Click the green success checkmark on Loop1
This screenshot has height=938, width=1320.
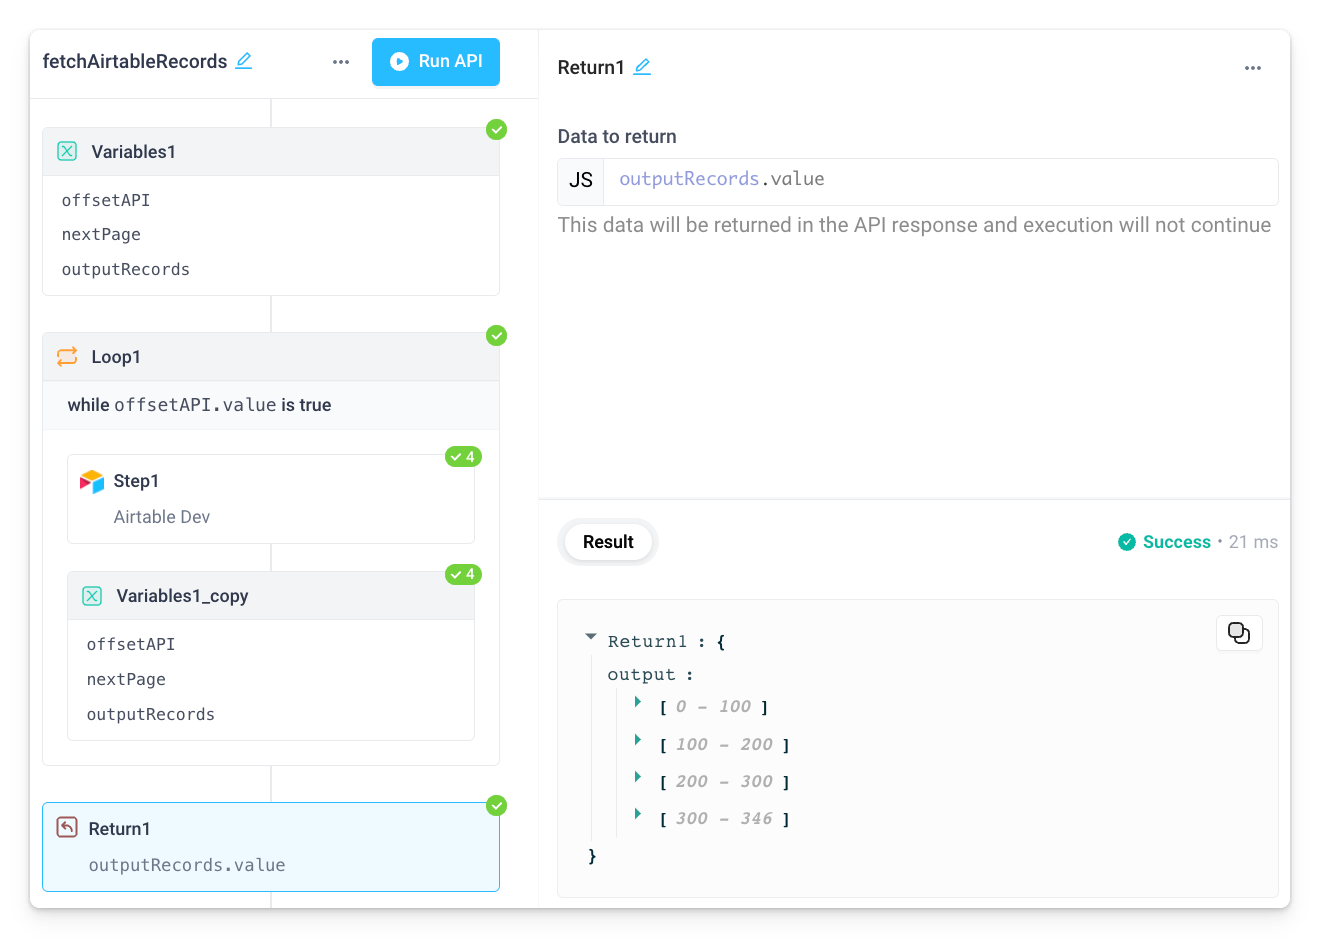click(x=496, y=335)
